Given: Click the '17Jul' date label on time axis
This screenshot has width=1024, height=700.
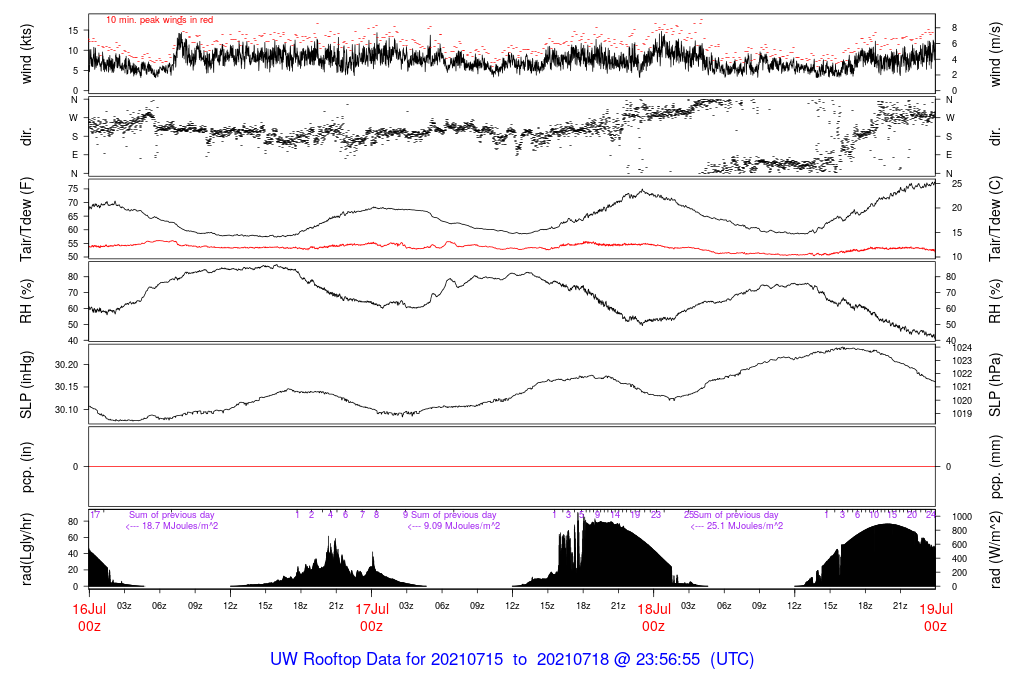Looking at the screenshot, I should [x=372, y=609].
